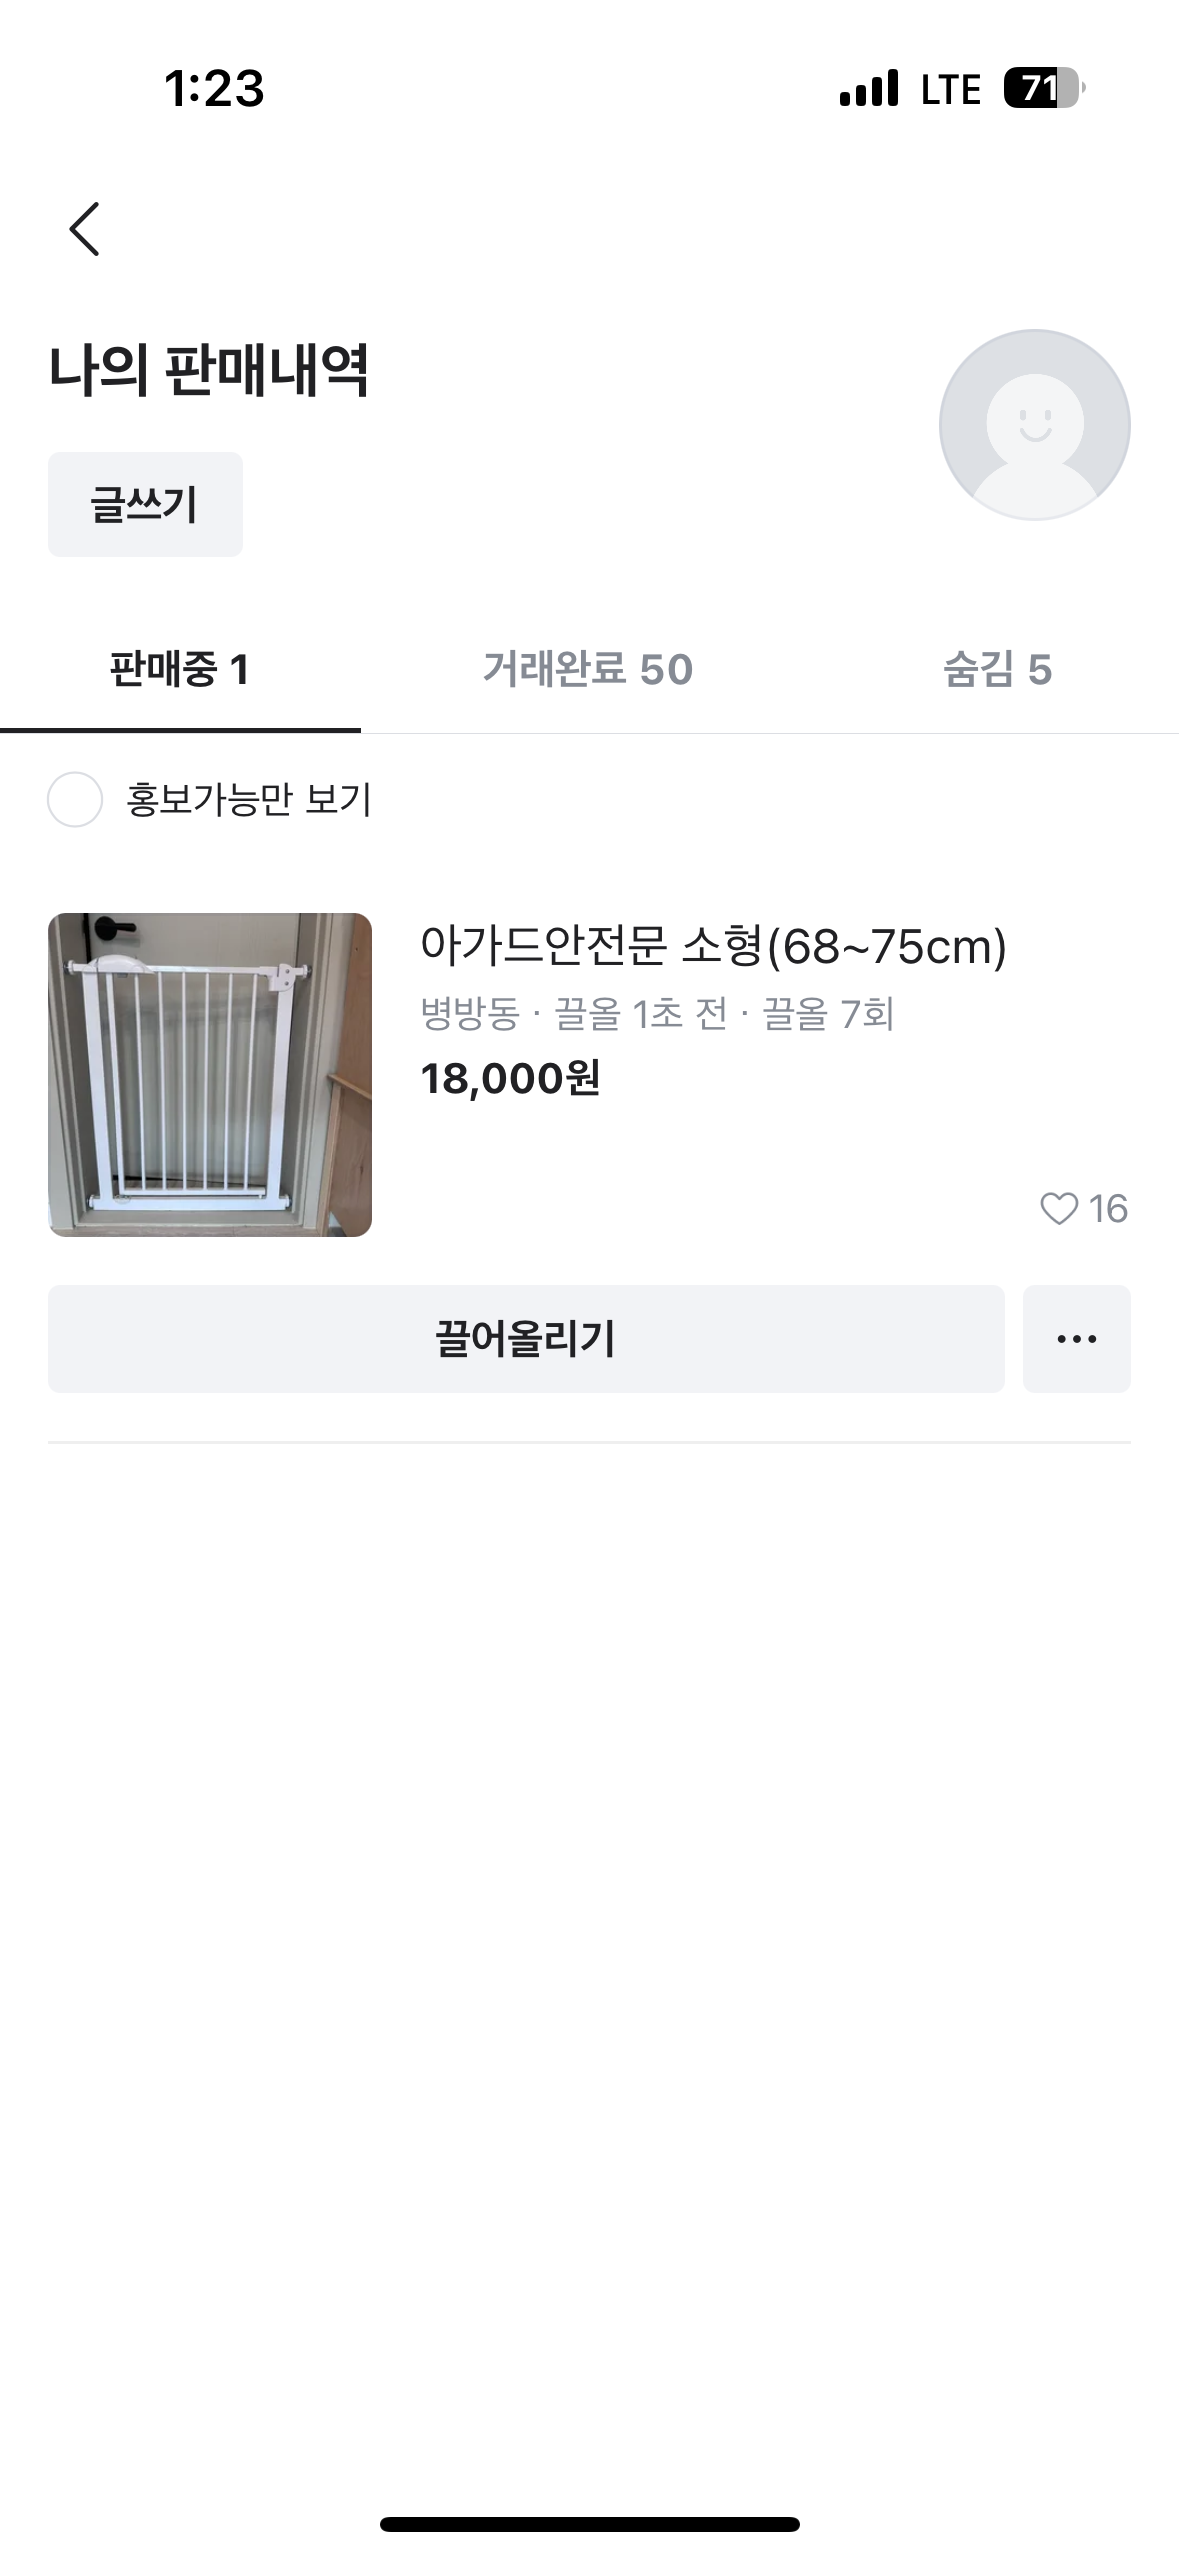Enable the 홍보가능만 보기 checkbox
The height and width of the screenshot is (2556, 1179).
tap(75, 799)
